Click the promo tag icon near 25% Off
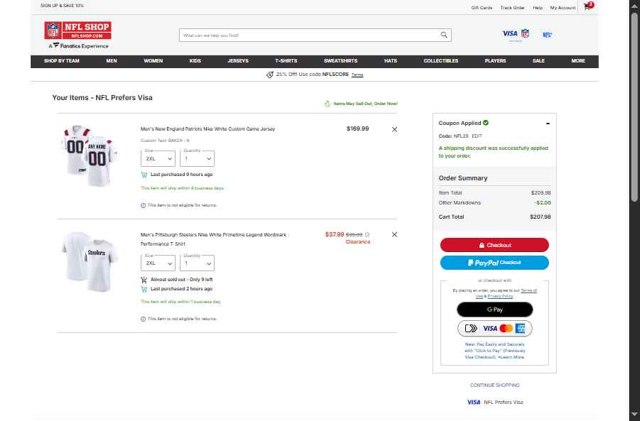This screenshot has width=640, height=421. [x=270, y=75]
